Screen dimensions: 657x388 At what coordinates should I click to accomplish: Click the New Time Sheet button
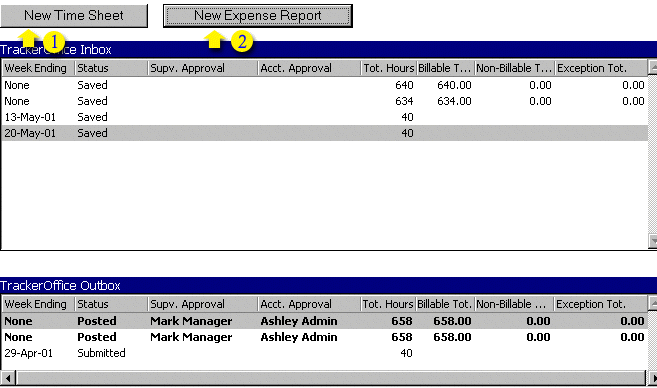coord(74,16)
